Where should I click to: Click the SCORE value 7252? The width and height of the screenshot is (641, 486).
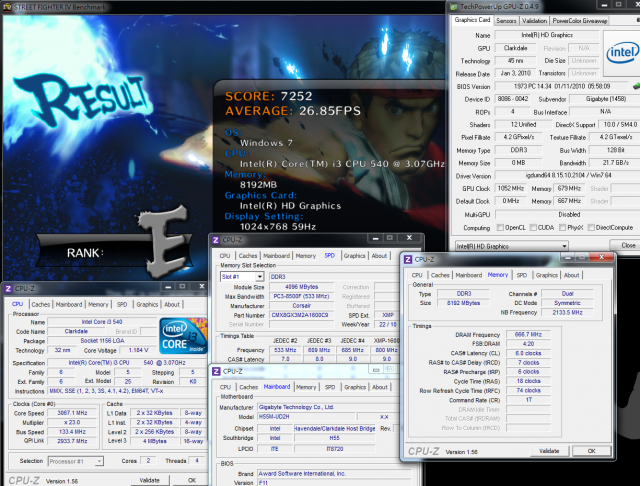(x=296, y=96)
